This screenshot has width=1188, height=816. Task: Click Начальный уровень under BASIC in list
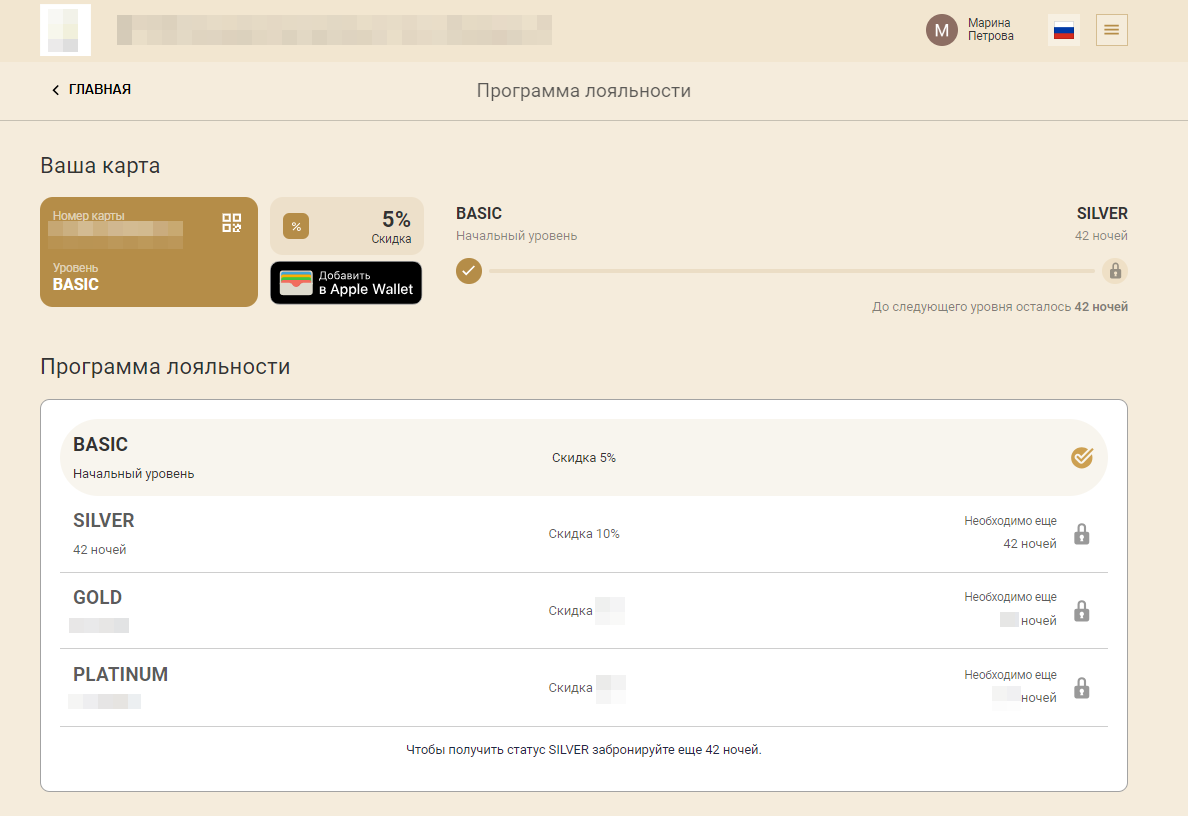click(x=133, y=474)
